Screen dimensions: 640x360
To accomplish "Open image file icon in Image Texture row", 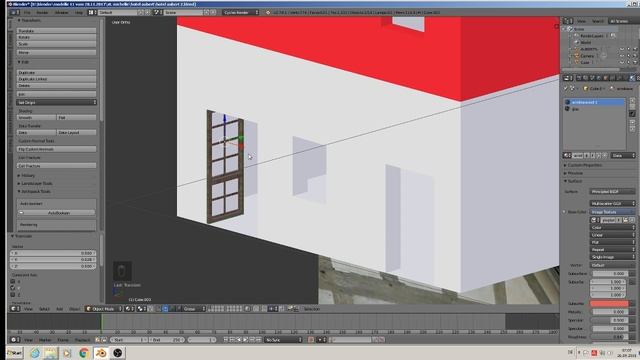I will click(x=626, y=220).
